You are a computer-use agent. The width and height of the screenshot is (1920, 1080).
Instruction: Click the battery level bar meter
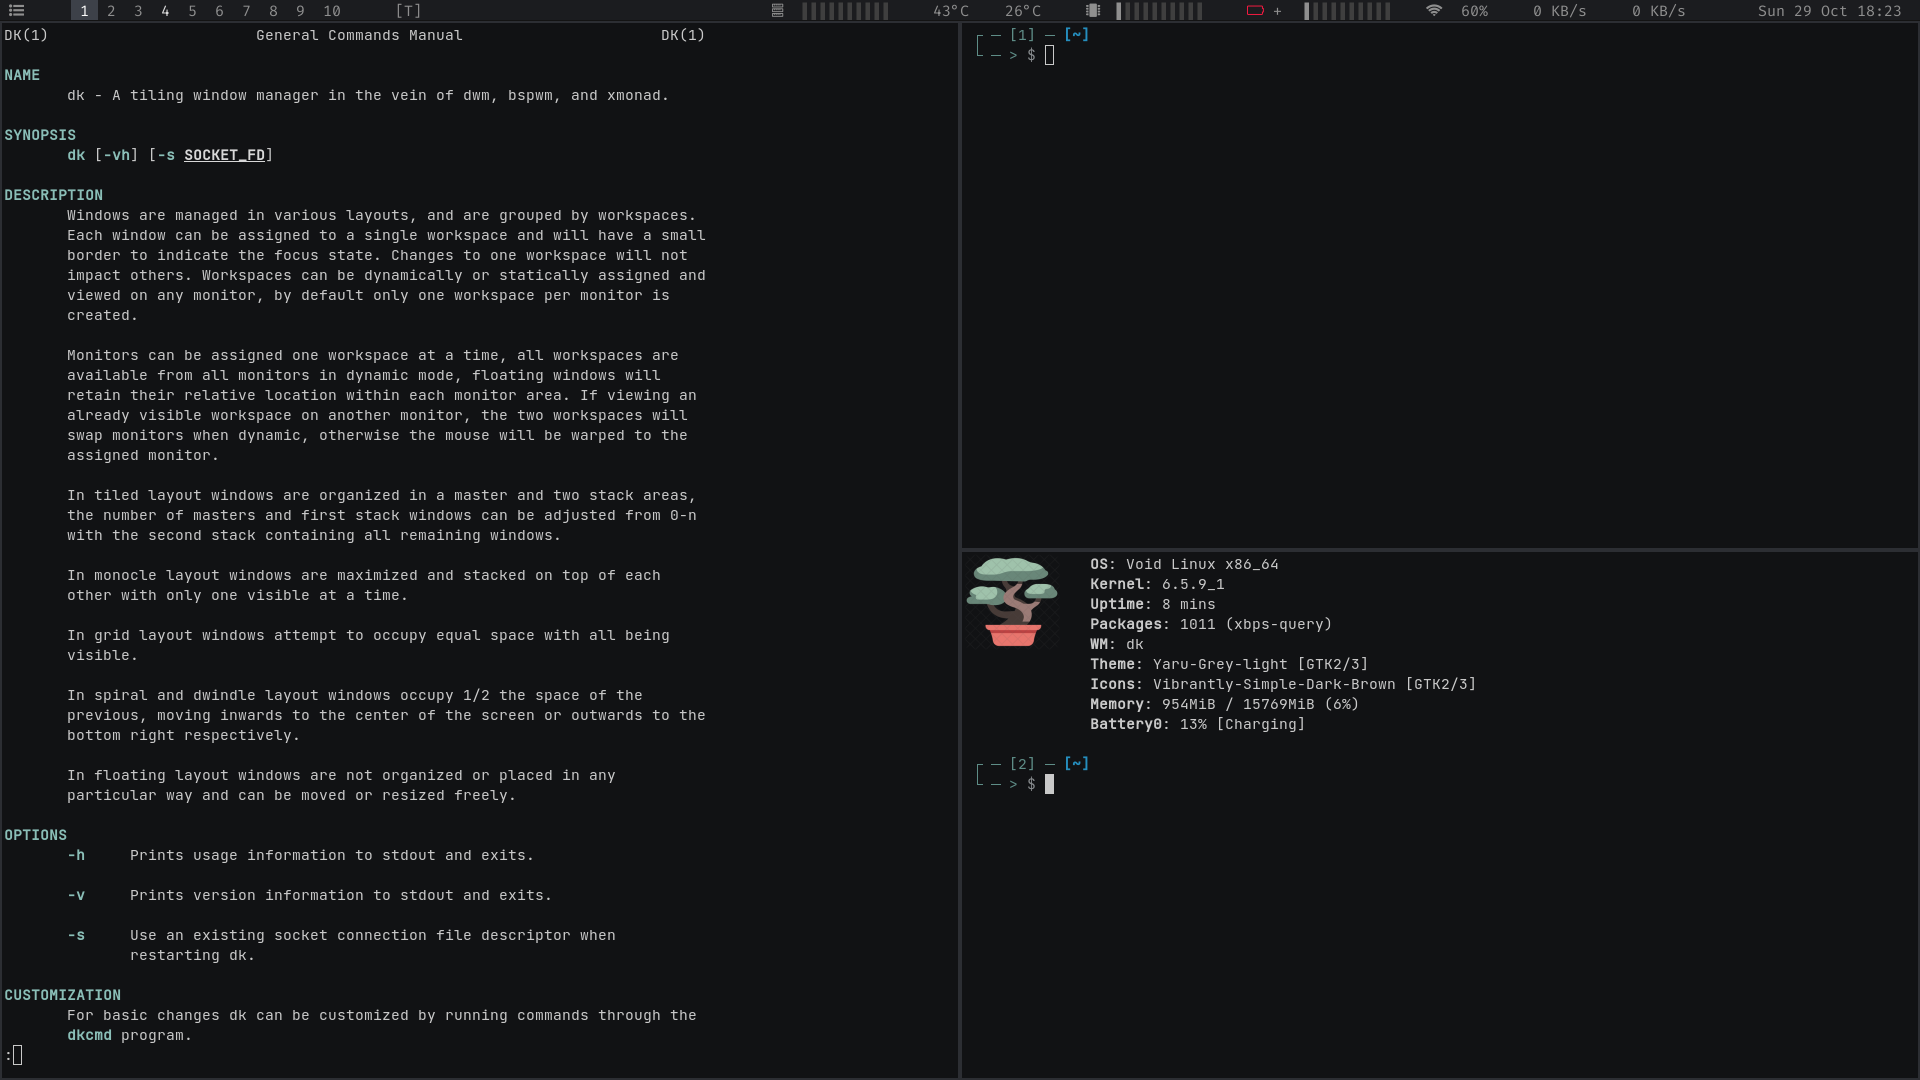pos(1347,11)
